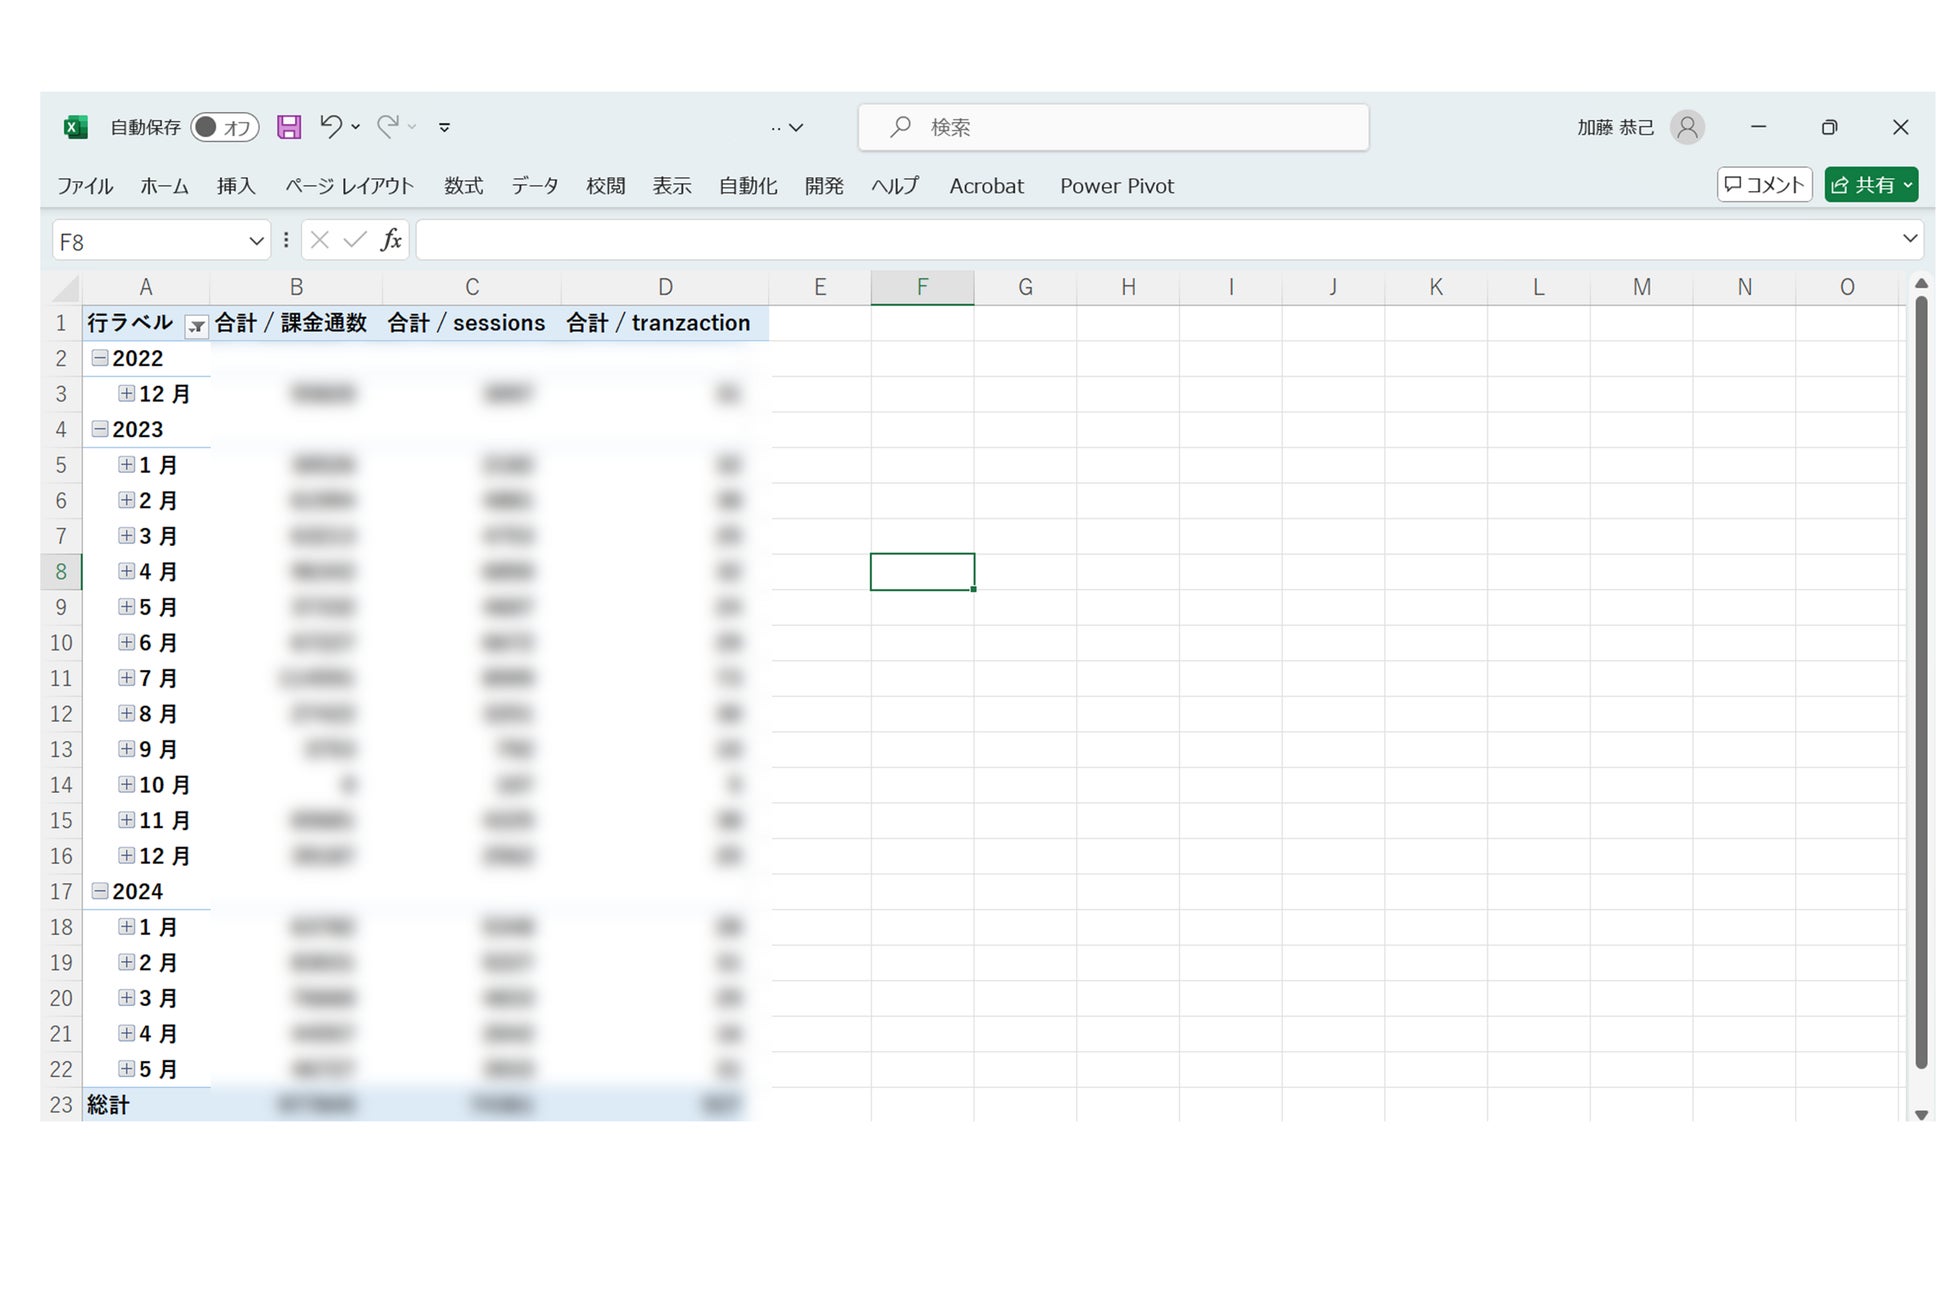Click the Save floppy disk icon
The width and height of the screenshot is (1950, 1291).
pyautogui.click(x=289, y=127)
